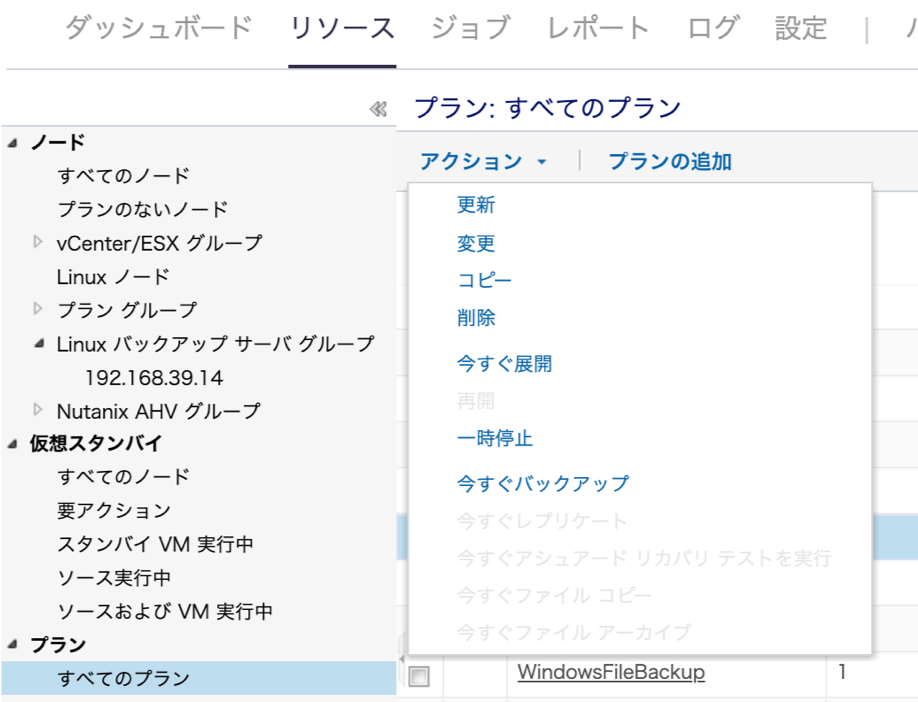Collapse the 仮想スタンバイ section
Screen dimensions: 918x702
[13, 444]
